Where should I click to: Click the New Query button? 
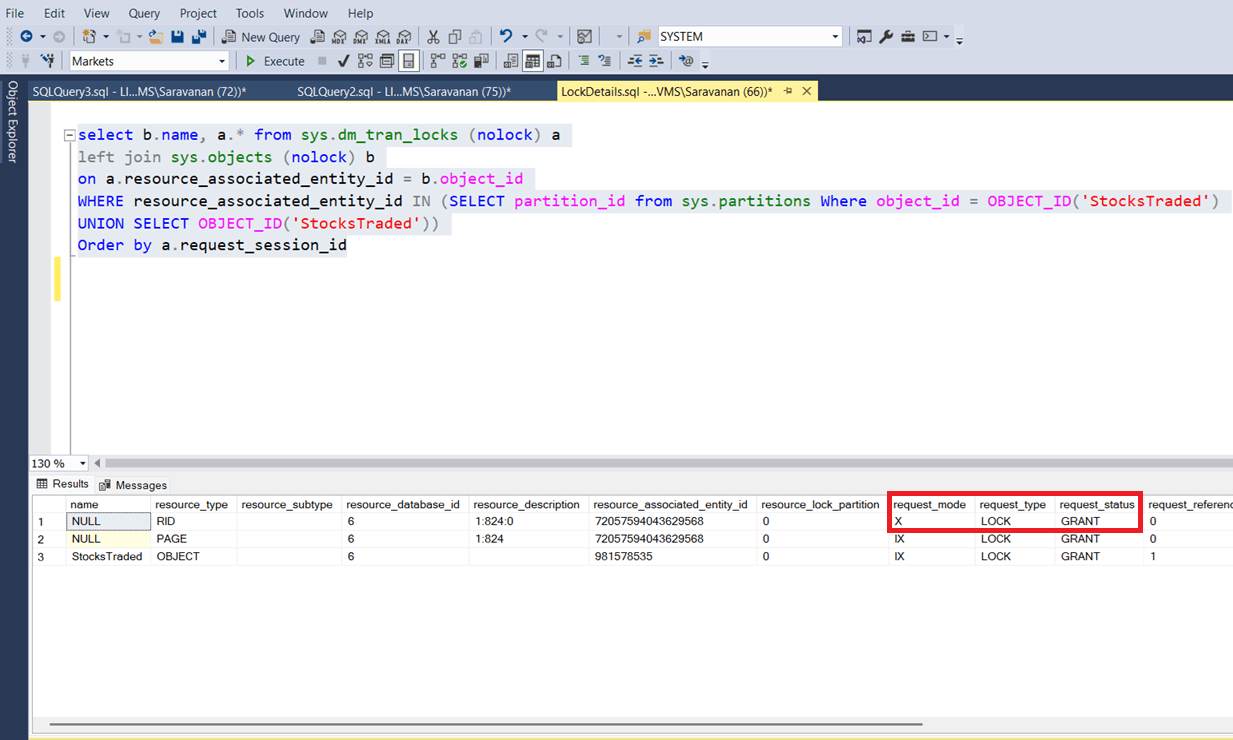click(x=261, y=37)
